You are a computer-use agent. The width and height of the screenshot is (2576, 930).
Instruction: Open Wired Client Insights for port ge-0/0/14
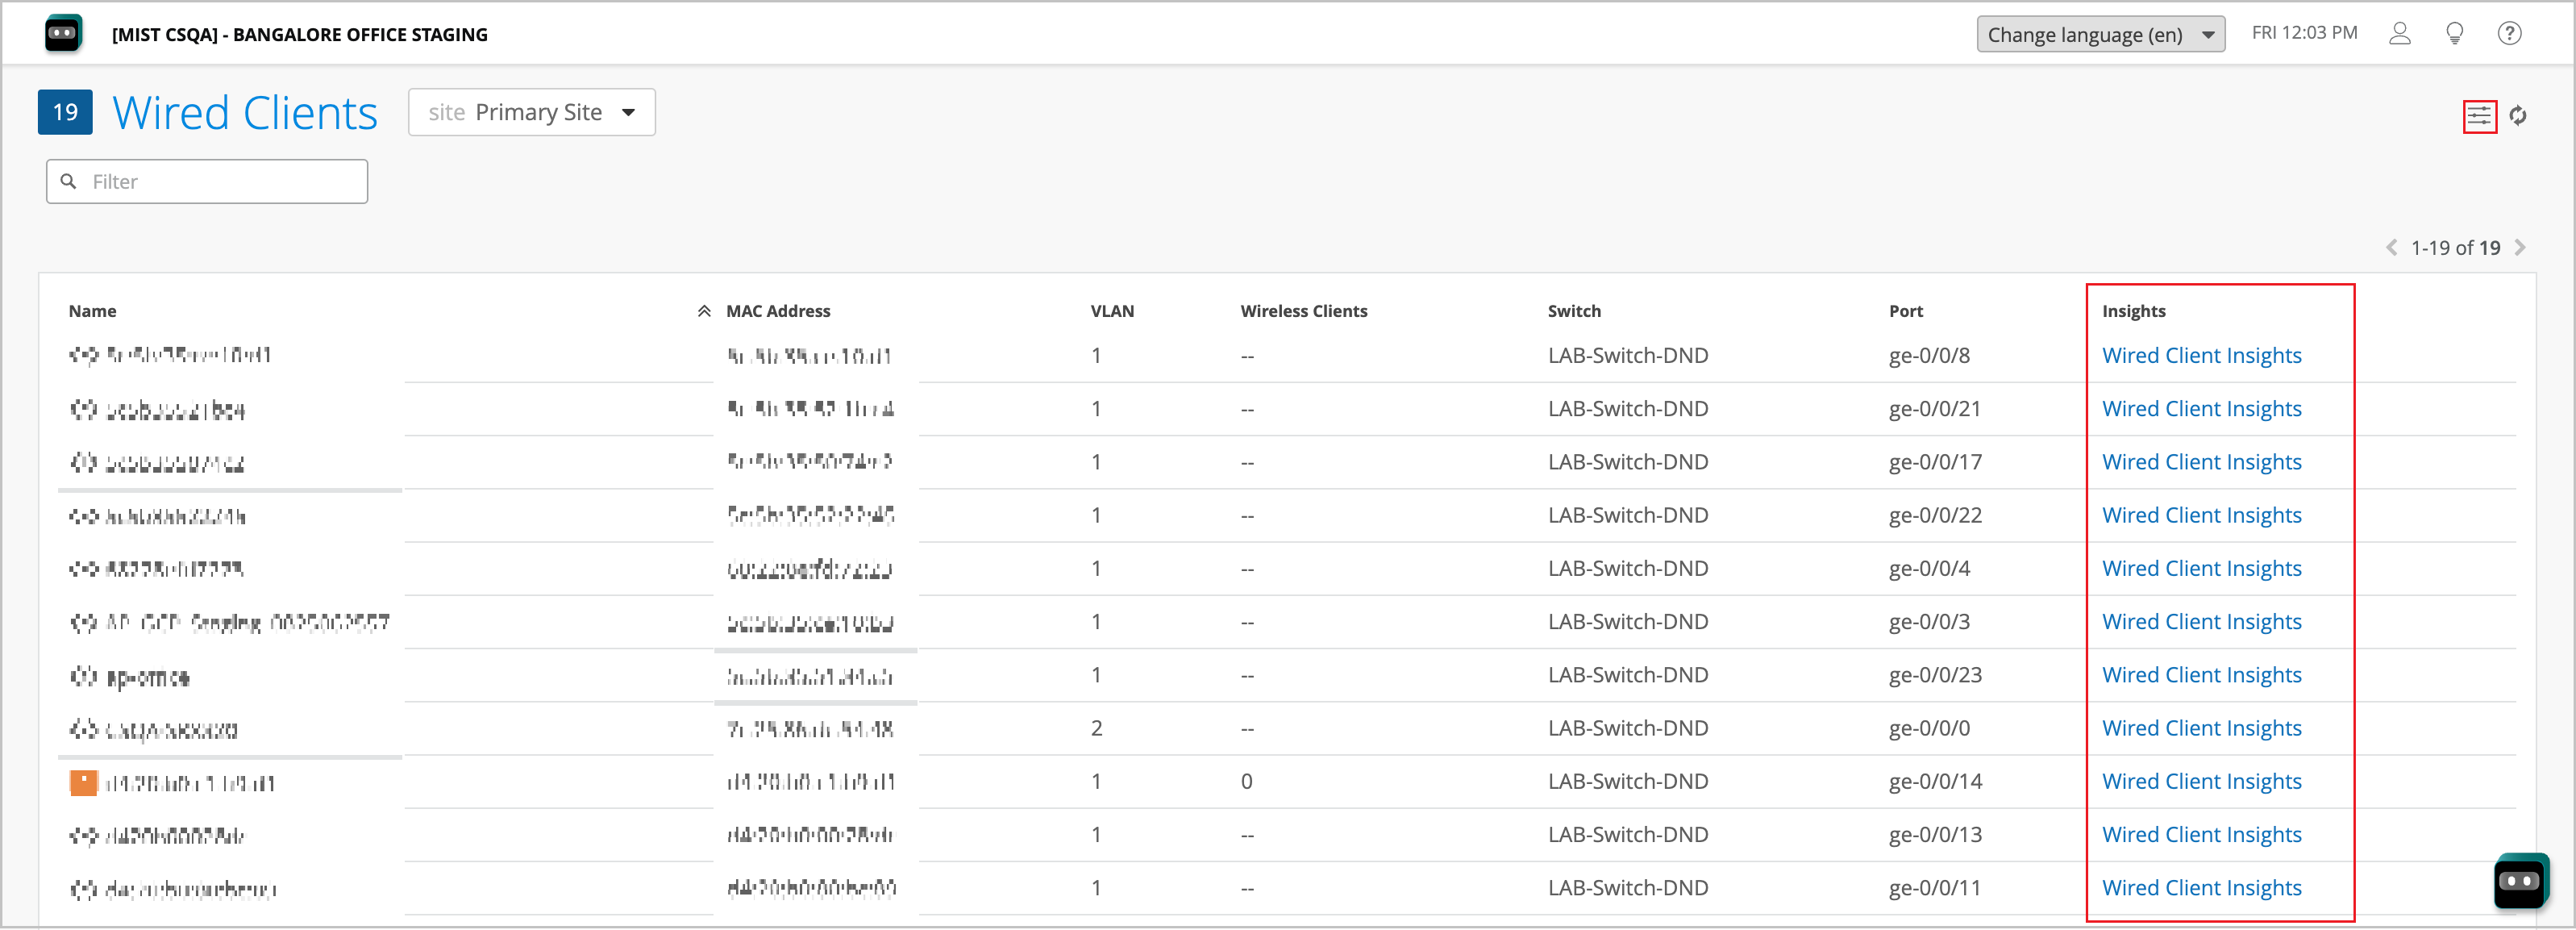[x=2200, y=781]
